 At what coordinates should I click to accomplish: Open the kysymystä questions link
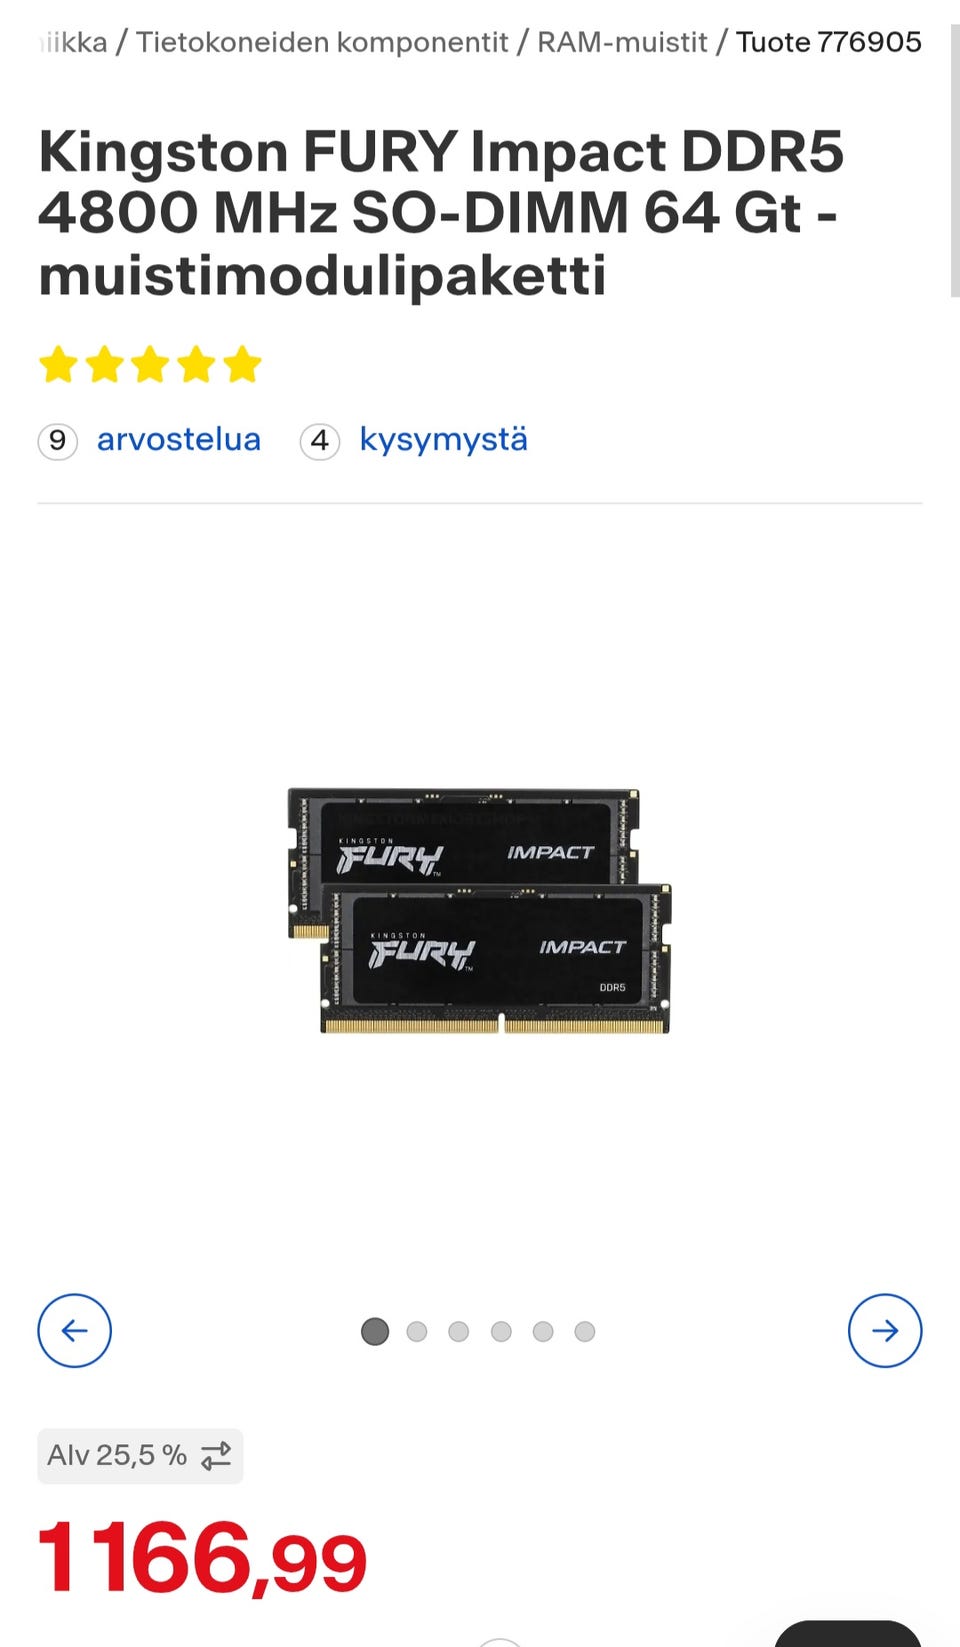click(444, 440)
